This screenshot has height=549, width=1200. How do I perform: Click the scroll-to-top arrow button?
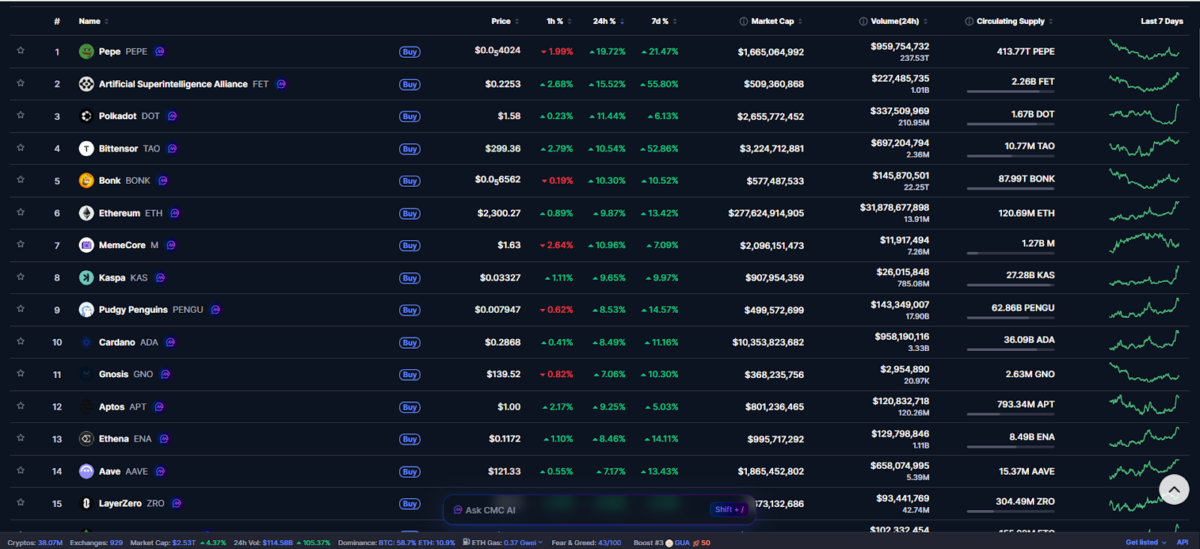(1174, 488)
